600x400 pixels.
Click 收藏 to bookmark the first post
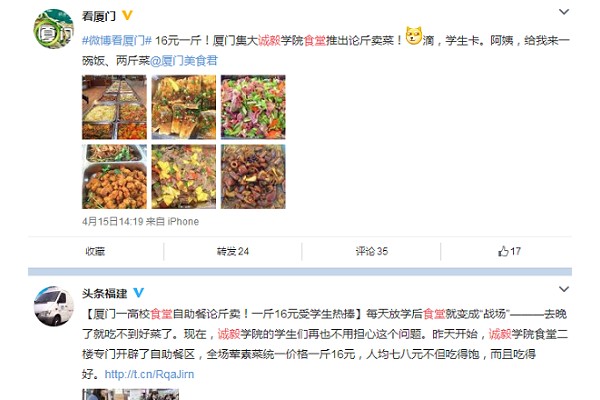(x=95, y=251)
